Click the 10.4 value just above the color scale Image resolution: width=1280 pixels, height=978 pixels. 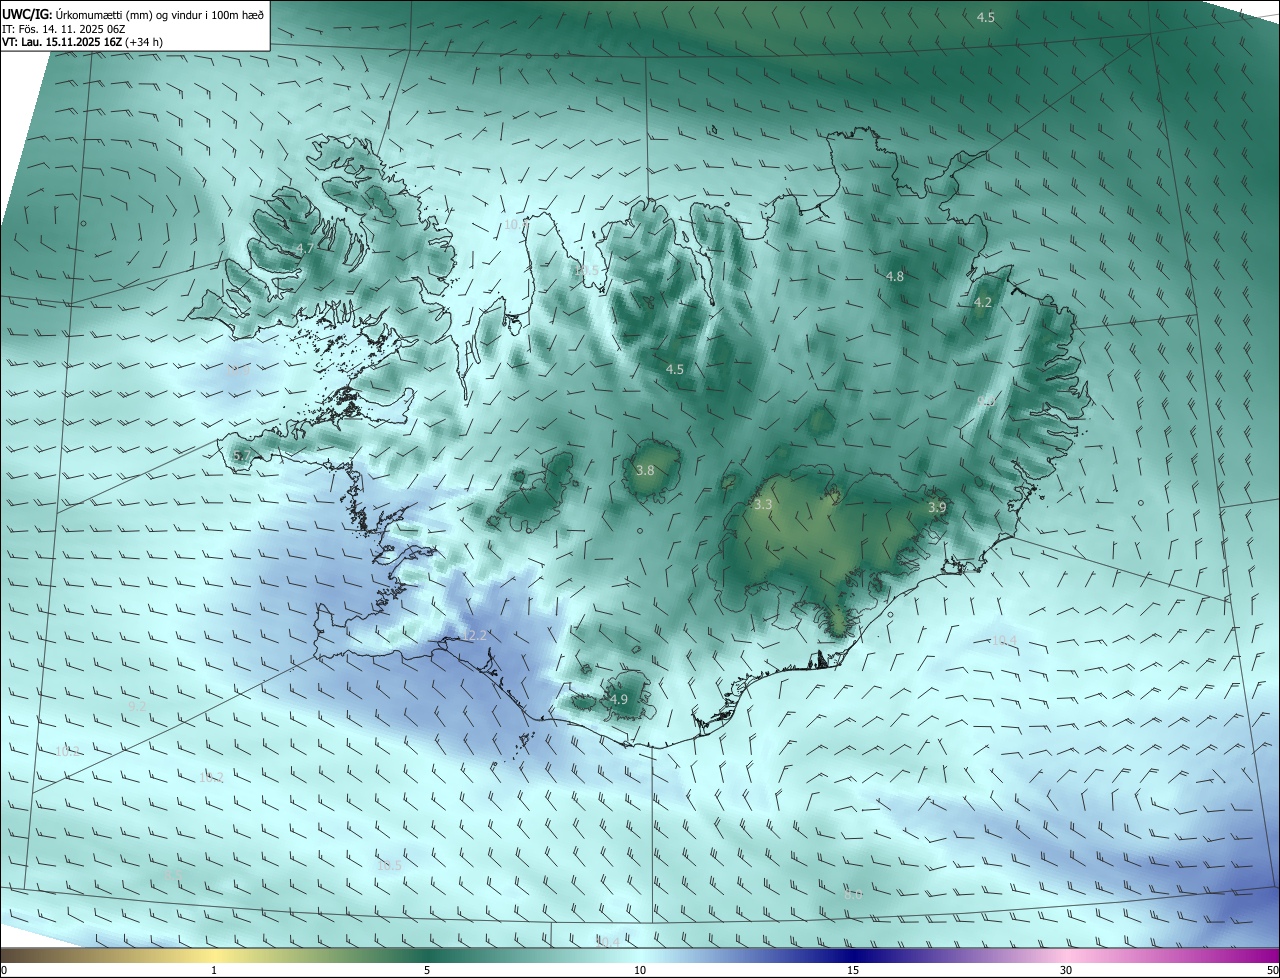[608, 941]
